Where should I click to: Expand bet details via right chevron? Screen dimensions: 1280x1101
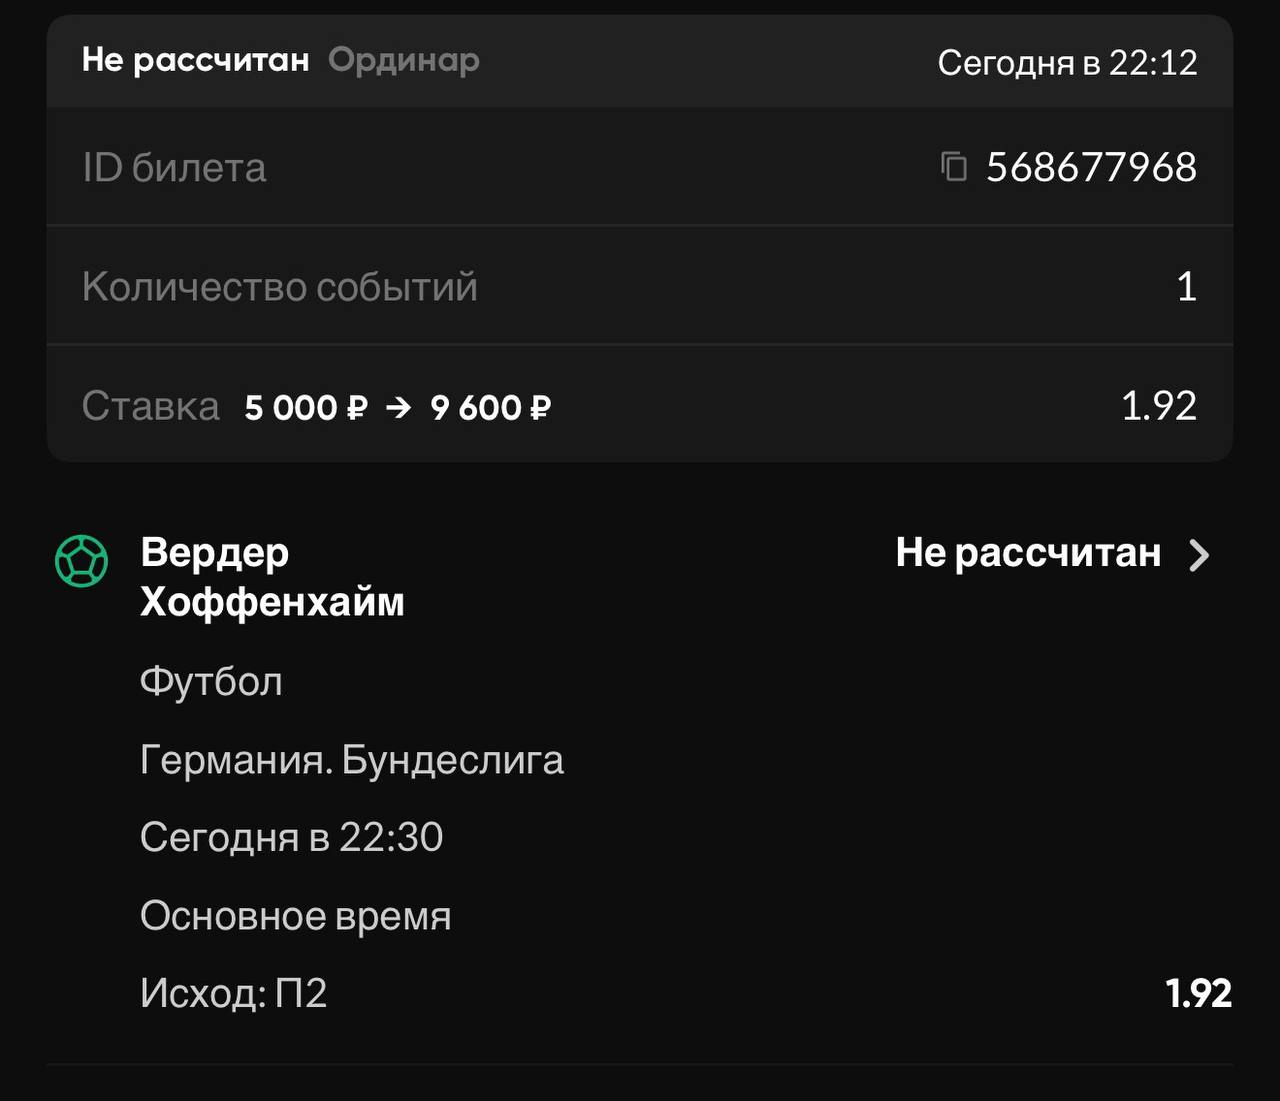coord(1199,555)
